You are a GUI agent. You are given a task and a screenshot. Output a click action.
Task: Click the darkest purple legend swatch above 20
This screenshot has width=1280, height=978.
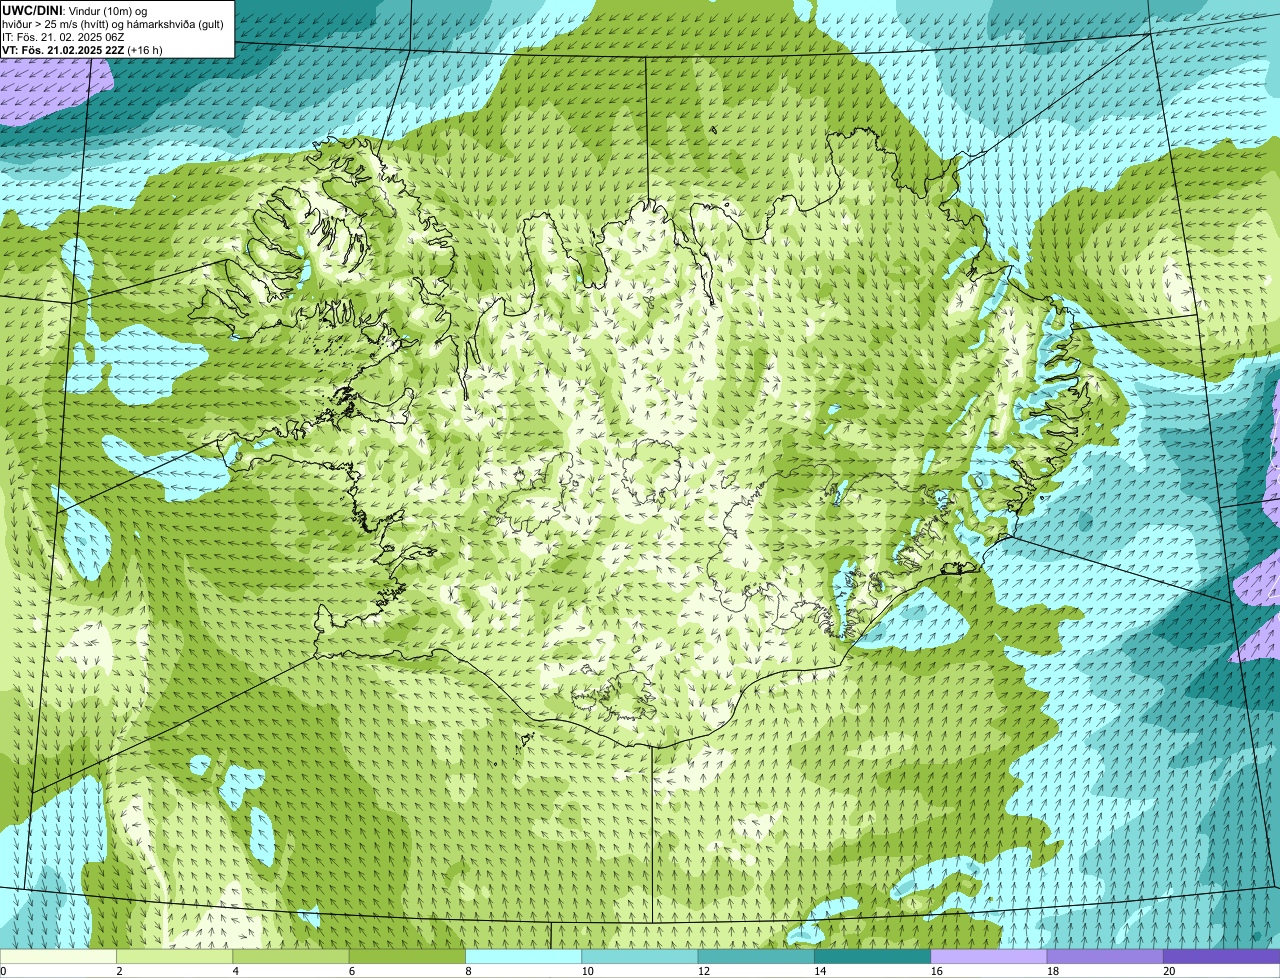(x=1222, y=956)
